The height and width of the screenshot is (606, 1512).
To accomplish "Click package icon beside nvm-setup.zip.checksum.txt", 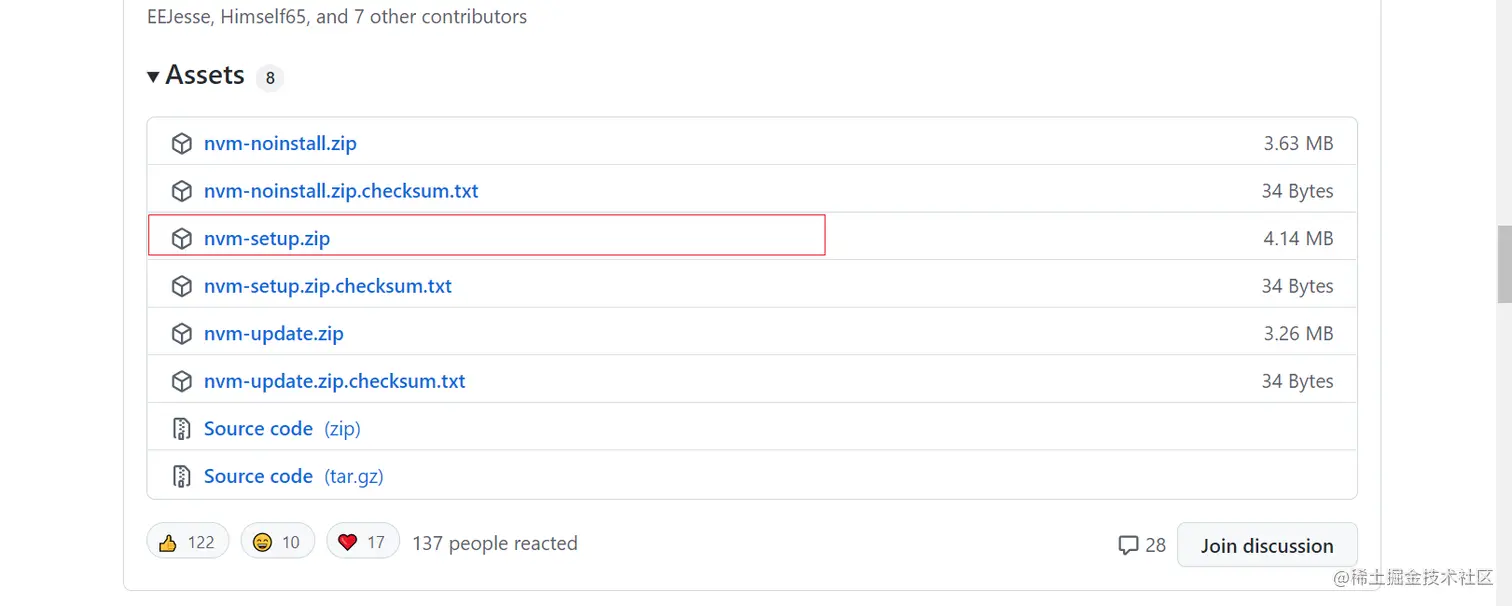I will point(181,286).
